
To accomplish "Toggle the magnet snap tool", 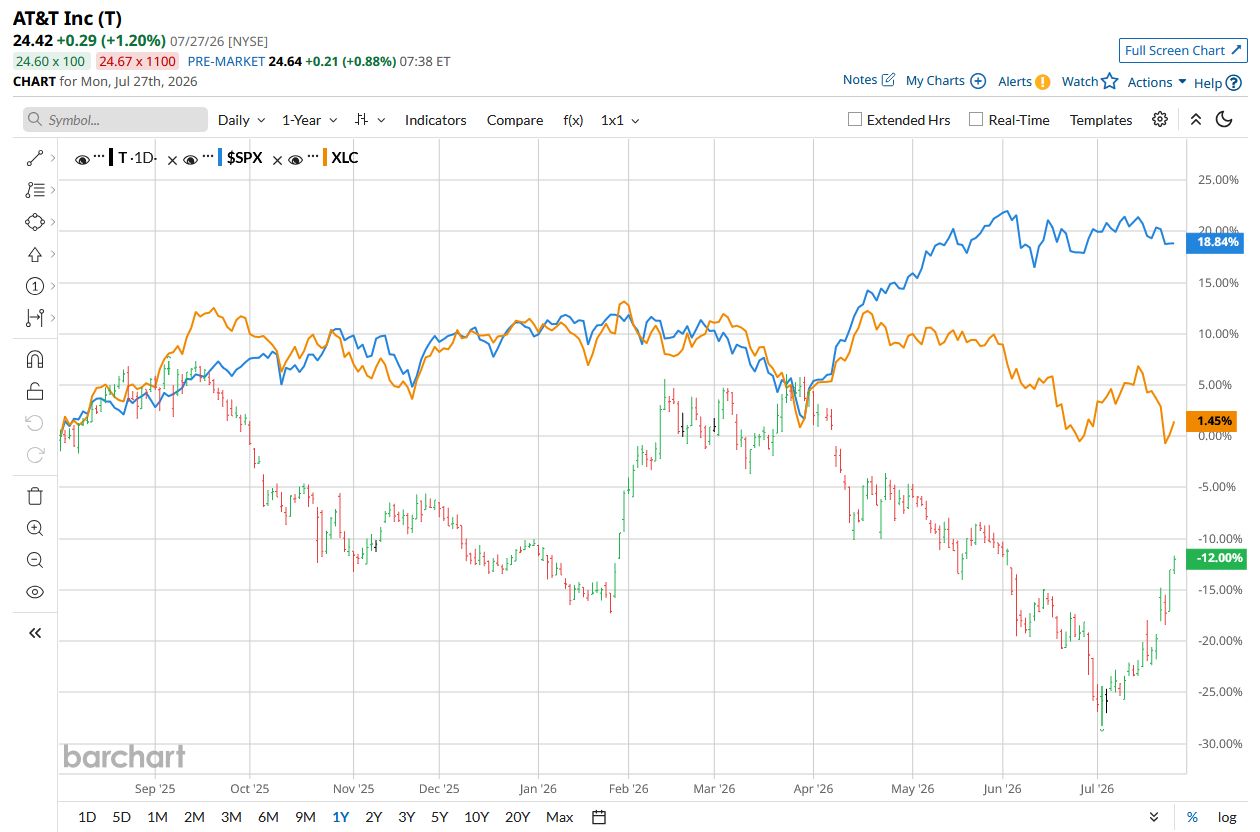I will tap(35, 359).
